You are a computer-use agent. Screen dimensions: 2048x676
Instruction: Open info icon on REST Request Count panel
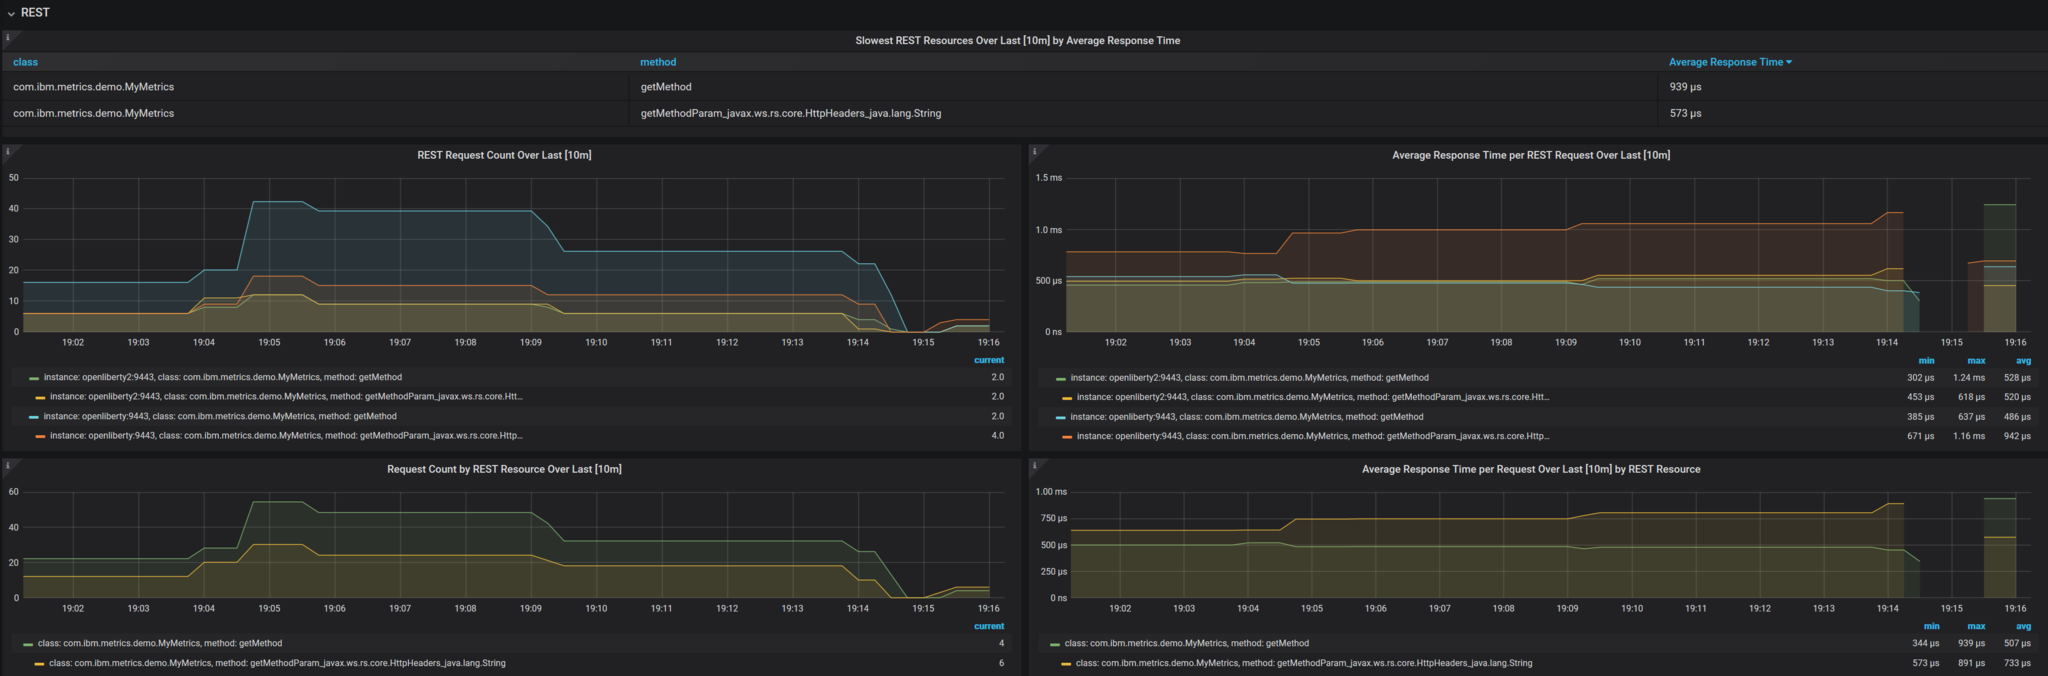pyautogui.click(x=7, y=152)
